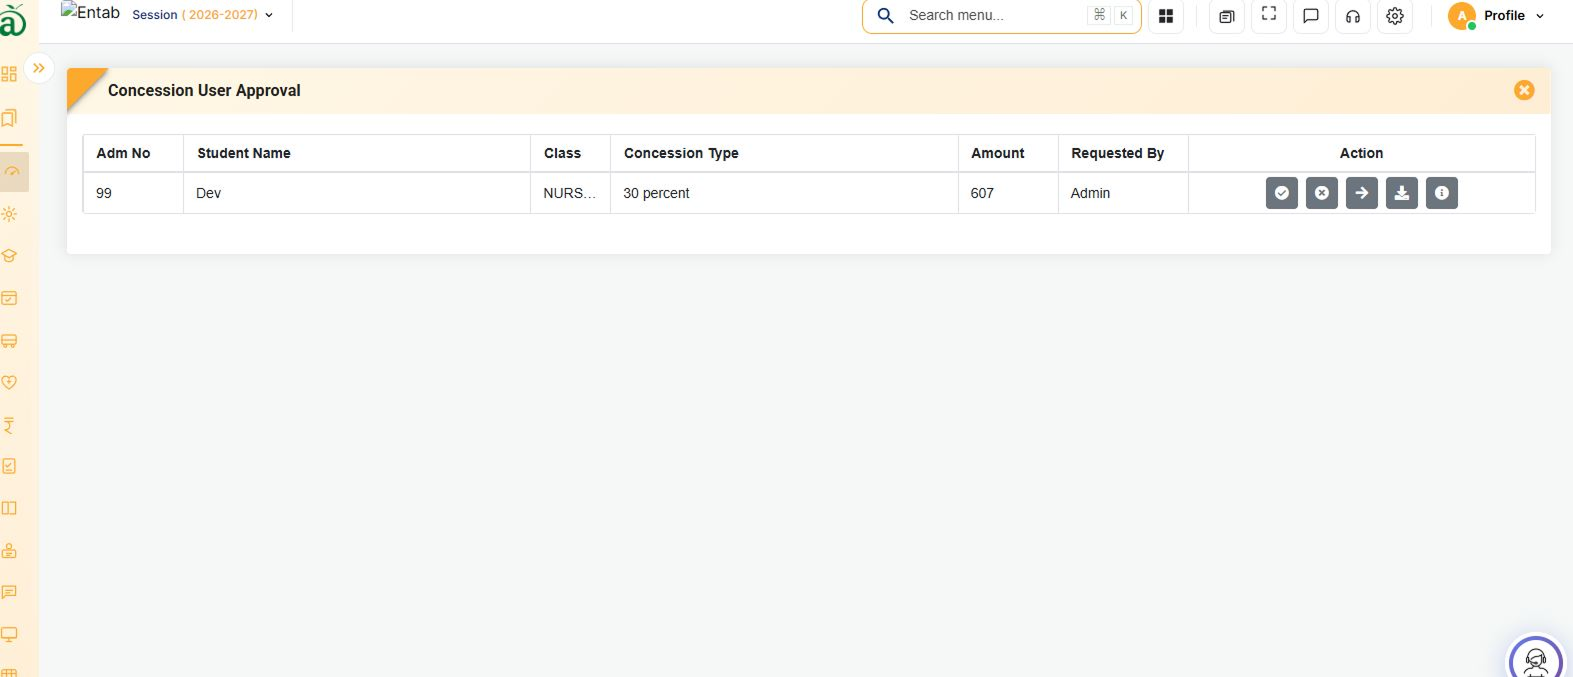Open settings via the gear icon
The image size is (1573, 677).
1395,16
